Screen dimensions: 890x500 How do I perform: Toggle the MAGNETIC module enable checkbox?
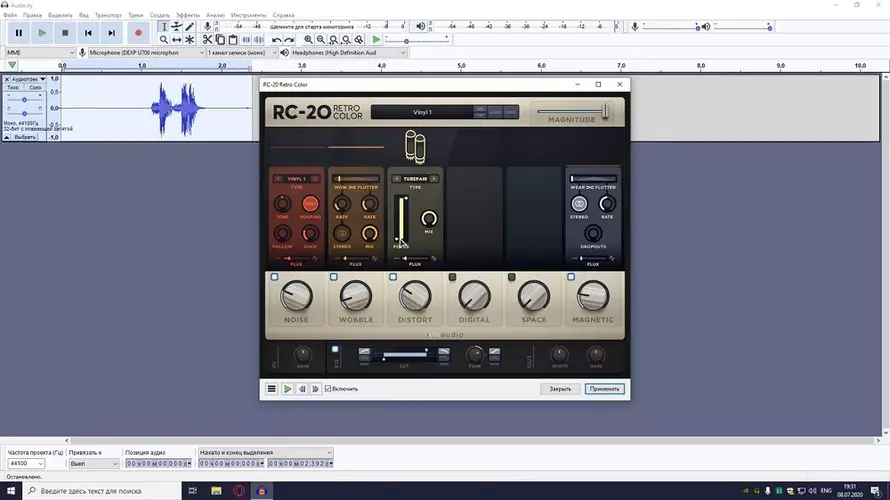[x=571, y=277]
